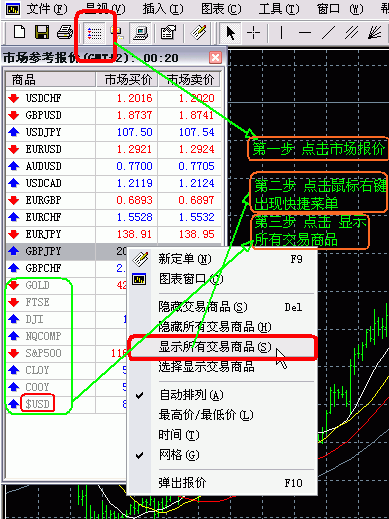This screenshot has height=519, width=389.
Task: Select the Cursor arrow tool
Action: pos(230,33)
